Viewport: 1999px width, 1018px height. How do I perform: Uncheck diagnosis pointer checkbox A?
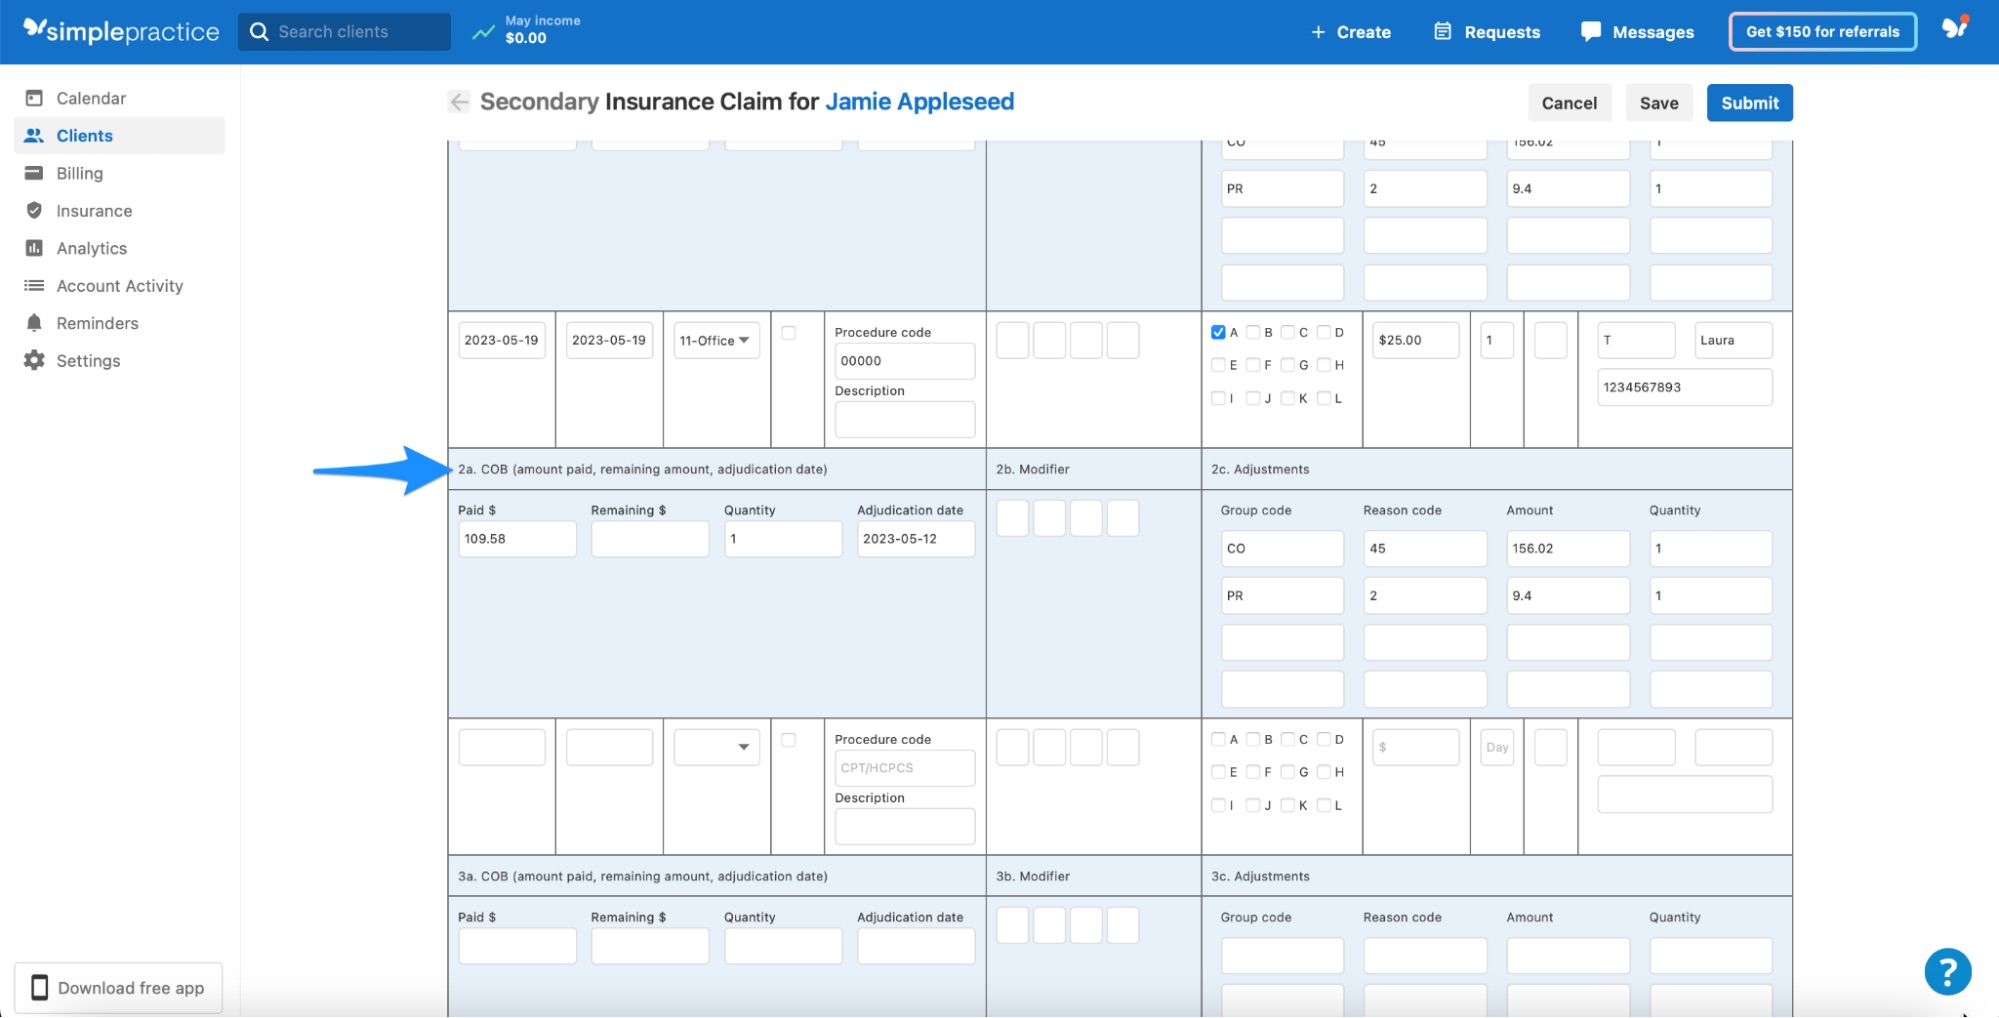click(x=1217, y=331)
